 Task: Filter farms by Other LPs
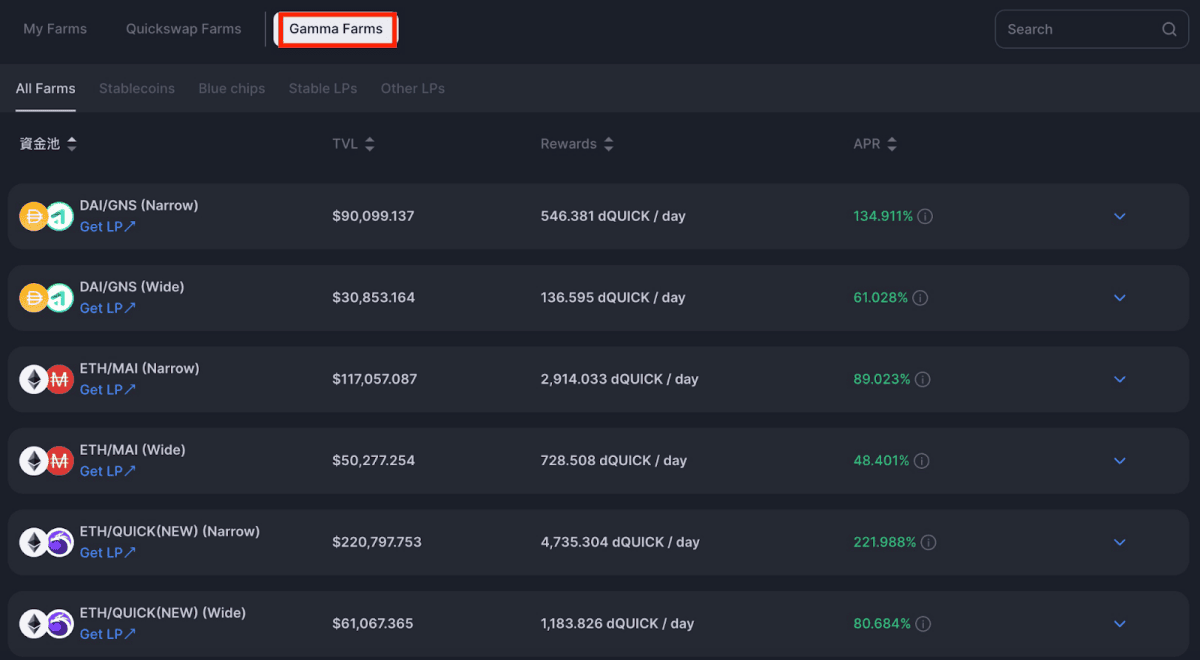tap(413, 88)
